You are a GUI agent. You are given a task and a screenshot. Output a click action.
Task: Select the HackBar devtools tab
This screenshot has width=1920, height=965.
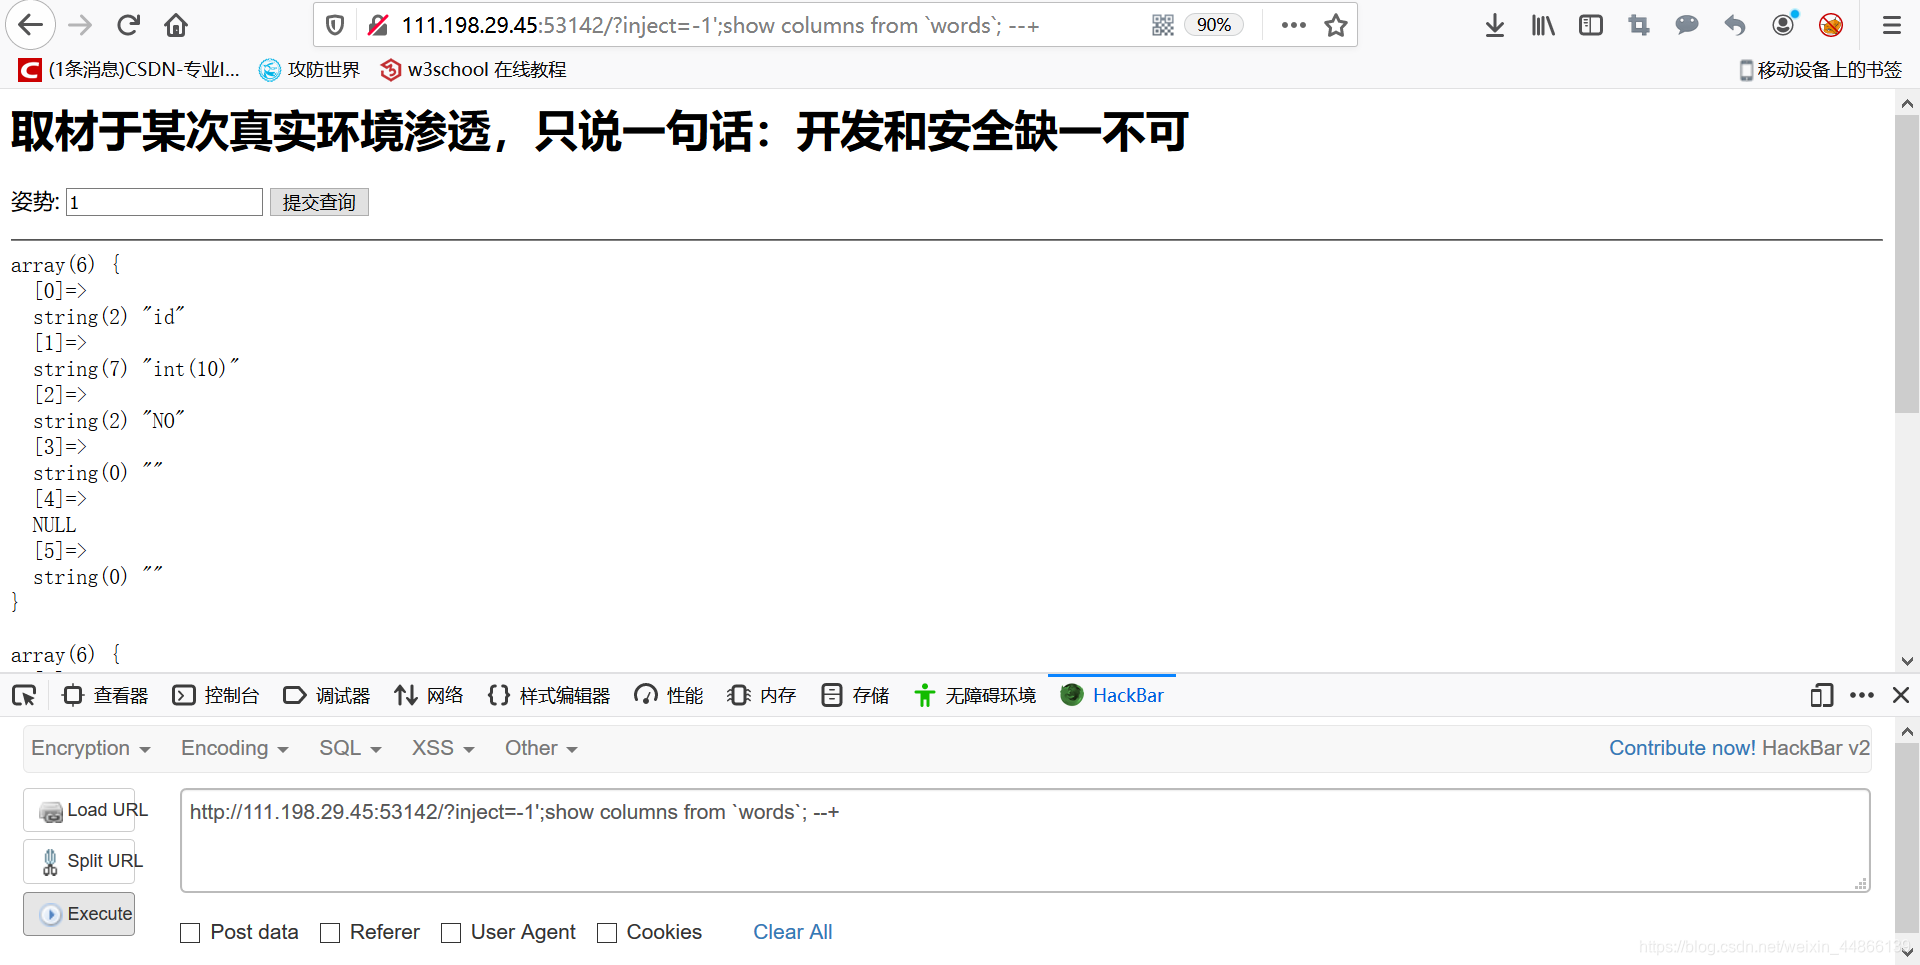pyautogui.click(x=1112, y=696)
